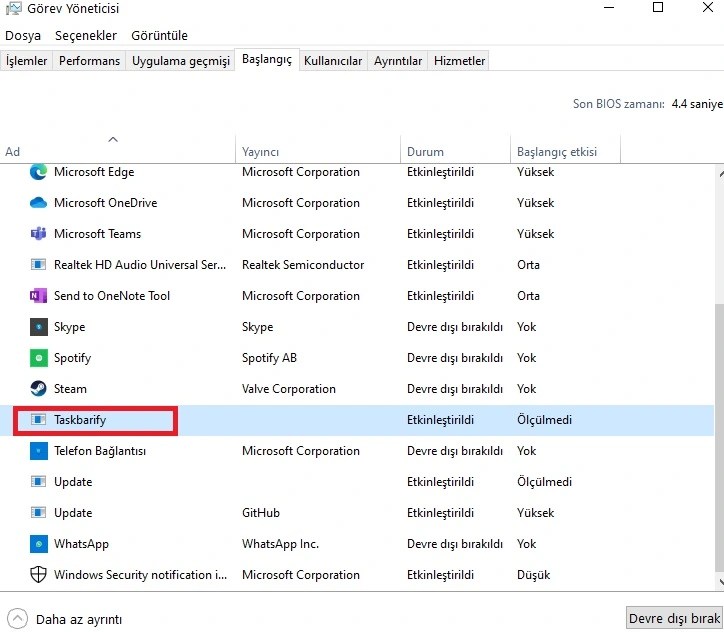
Task: Select the Başlangıç tab
Action: click(267, 60)
